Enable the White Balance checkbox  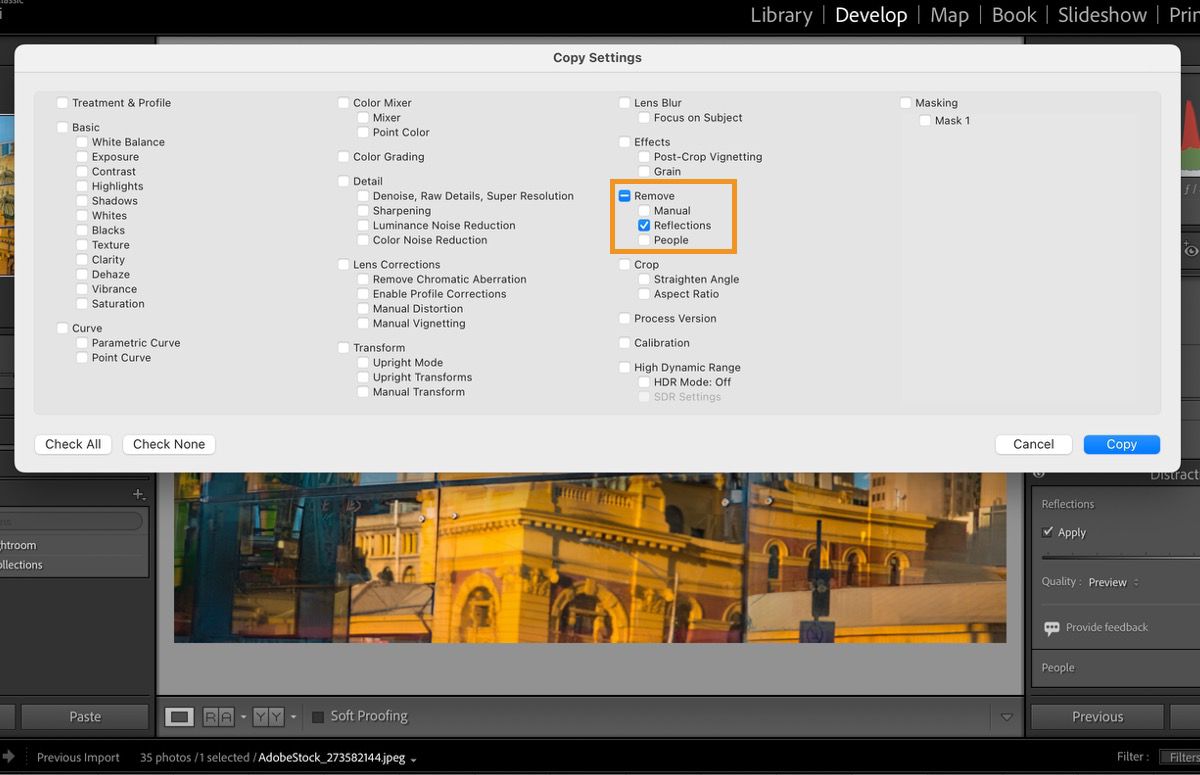[82, 142]
